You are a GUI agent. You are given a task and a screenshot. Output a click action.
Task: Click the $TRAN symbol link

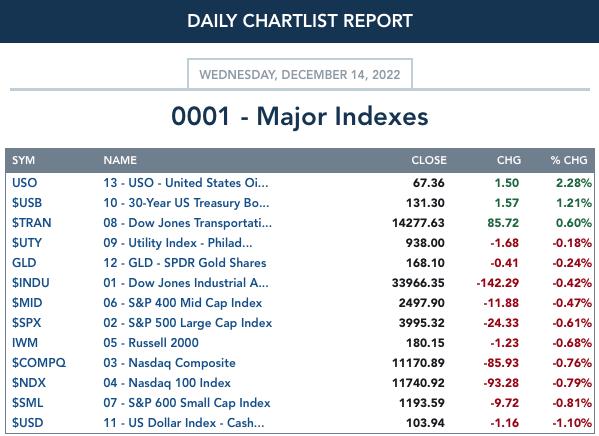[x=31, y=223]
